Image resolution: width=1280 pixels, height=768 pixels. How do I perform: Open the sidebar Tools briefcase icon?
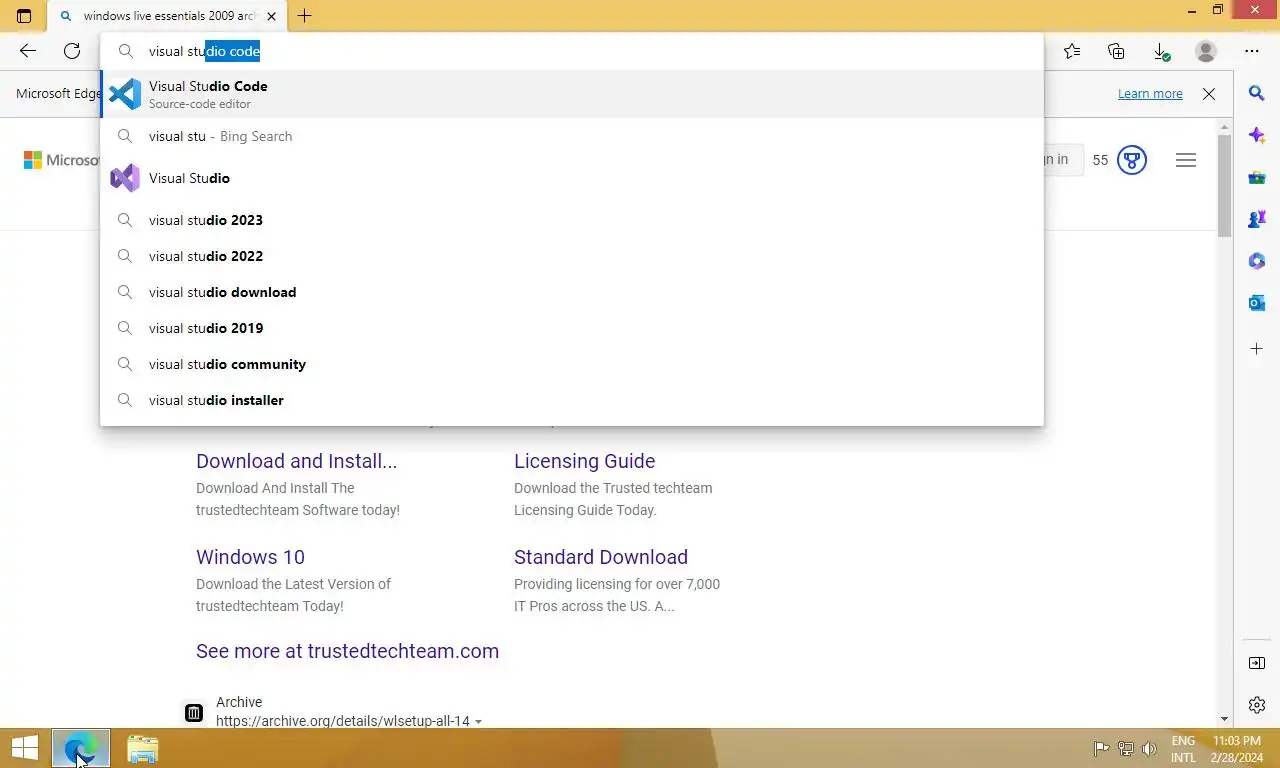(x=1257, y=177)
